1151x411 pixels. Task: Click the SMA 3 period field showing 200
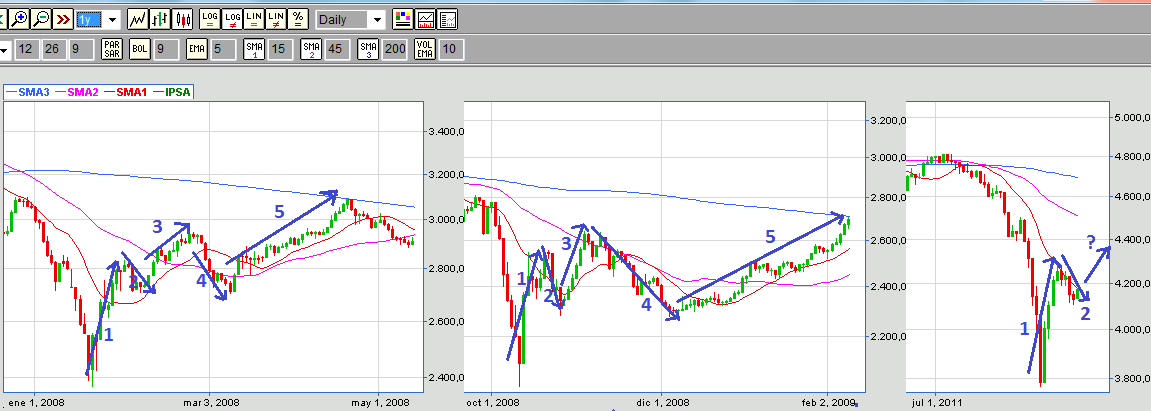(395, 48)
